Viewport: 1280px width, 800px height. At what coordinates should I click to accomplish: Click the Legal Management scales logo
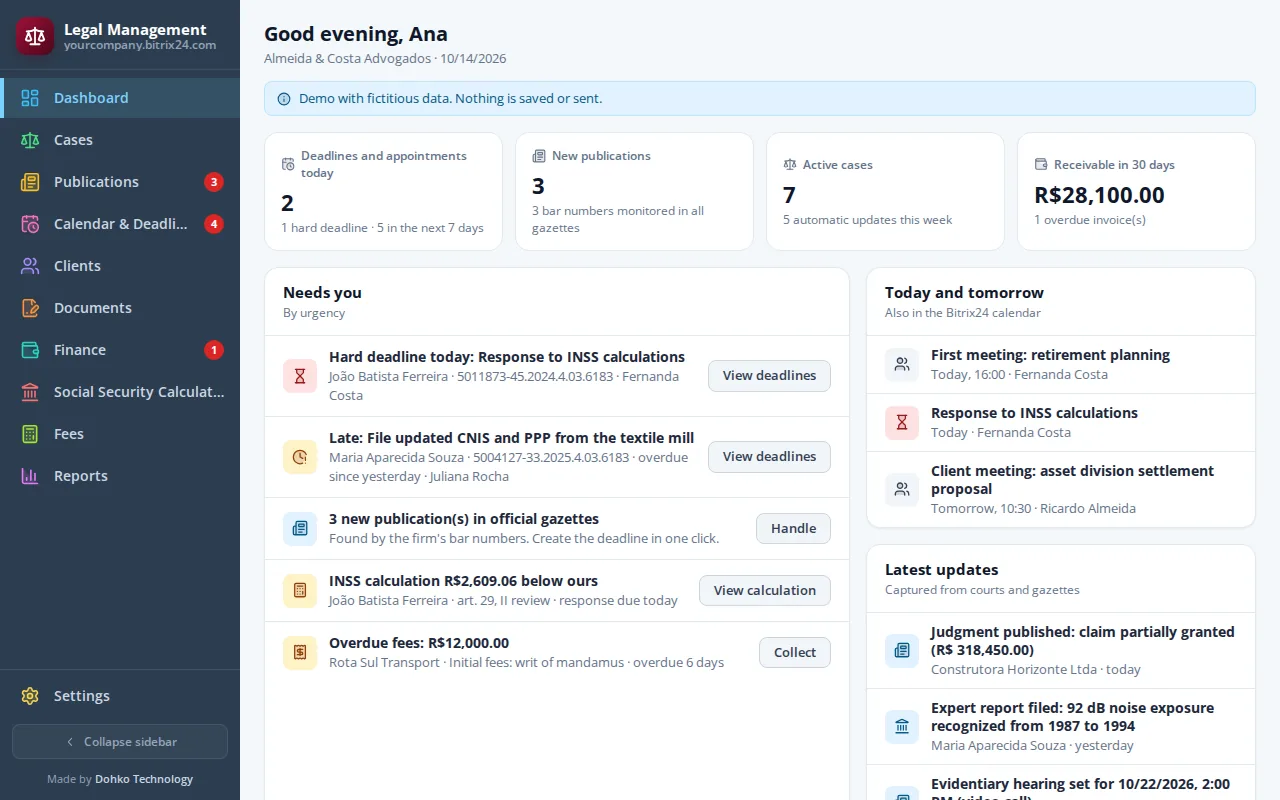[x=35, y=36]
